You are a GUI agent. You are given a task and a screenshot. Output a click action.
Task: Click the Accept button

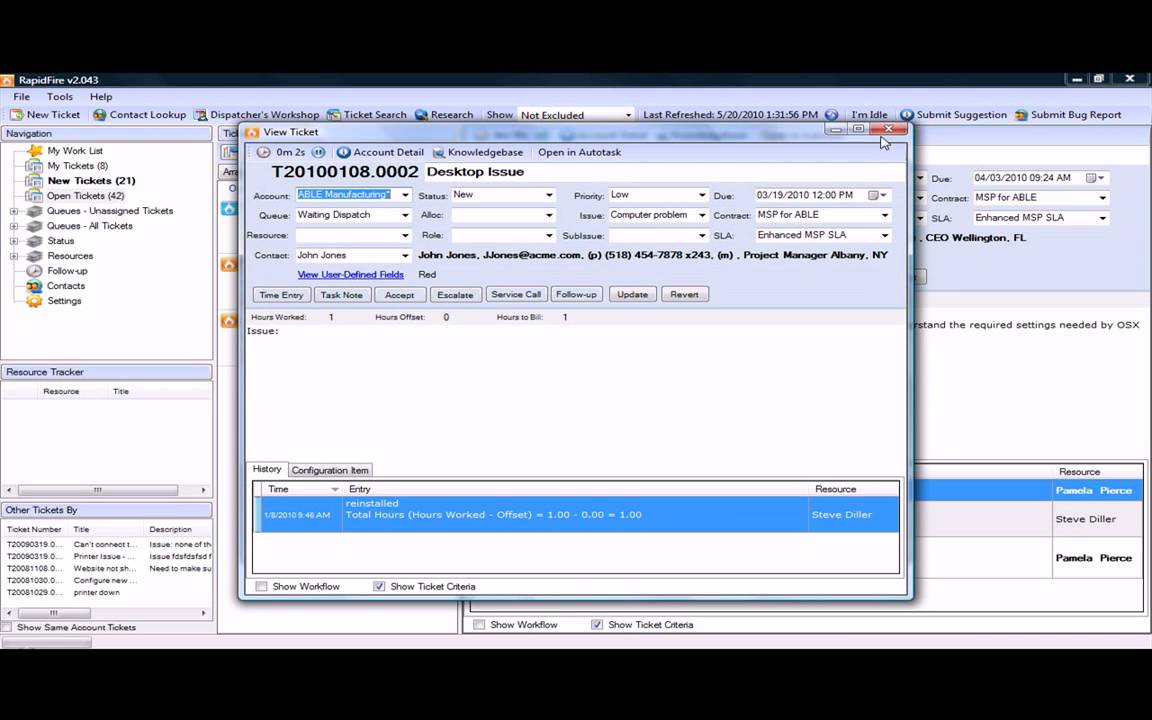click(400, 295)
